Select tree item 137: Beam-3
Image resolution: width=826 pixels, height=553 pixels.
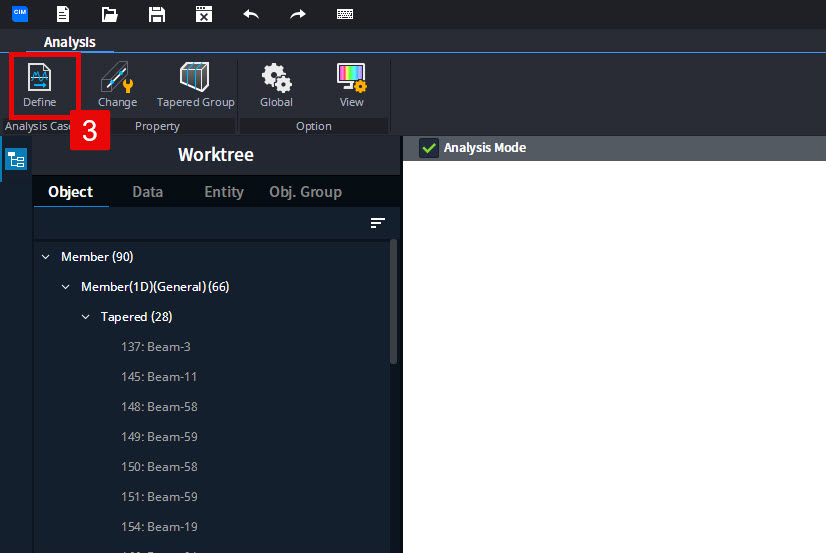point(156,347)
